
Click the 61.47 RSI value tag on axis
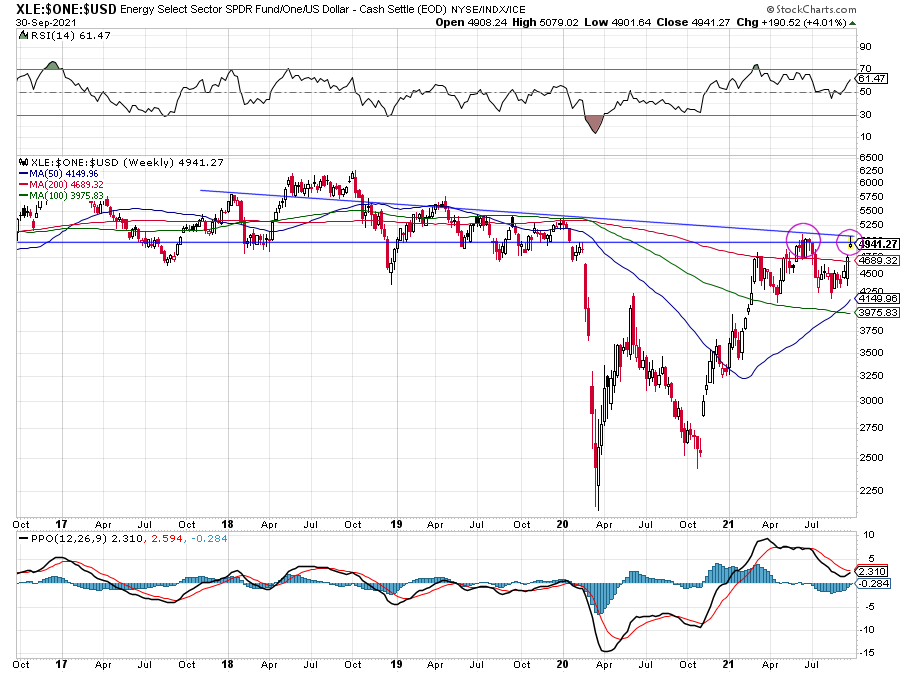click(x=871, y=79)
